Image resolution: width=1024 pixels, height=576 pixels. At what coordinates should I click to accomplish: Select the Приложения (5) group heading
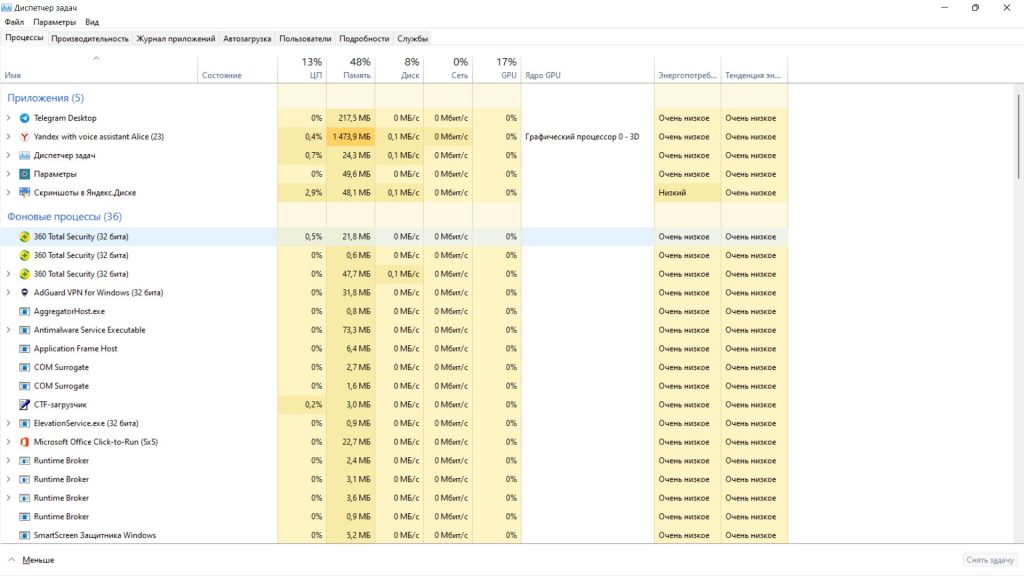pyautogui.click(x=46, y=98)
